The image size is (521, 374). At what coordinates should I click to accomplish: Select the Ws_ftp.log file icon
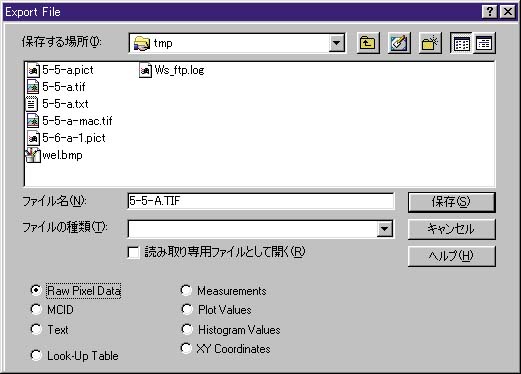coord(145,70)
